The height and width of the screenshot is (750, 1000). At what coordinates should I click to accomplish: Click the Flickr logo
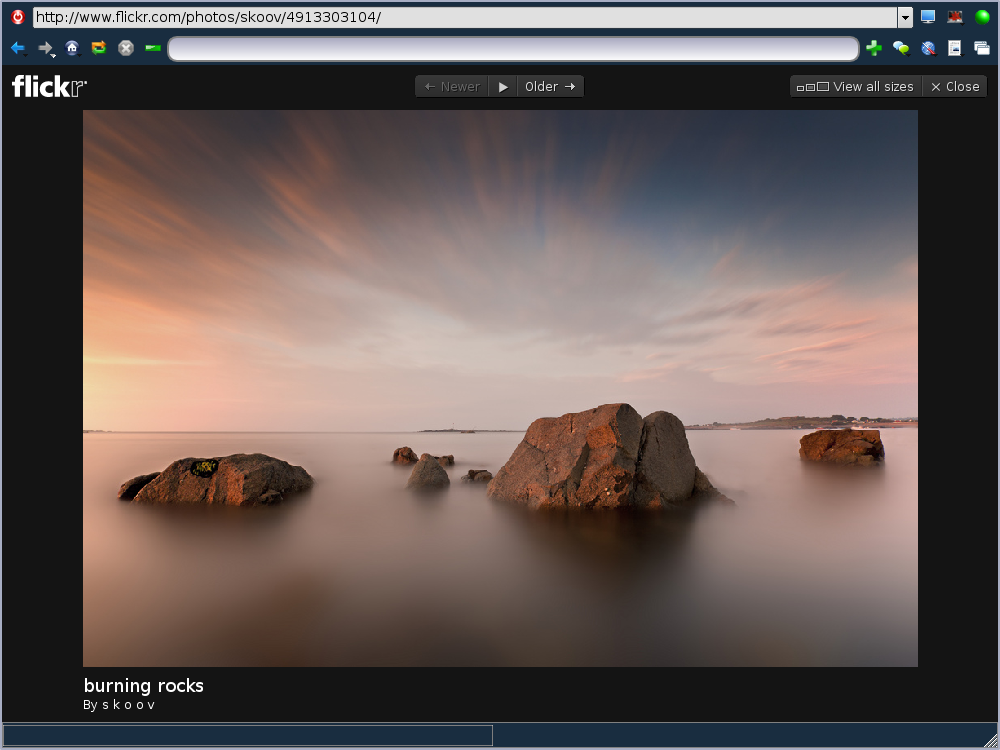tap(49, 87)
